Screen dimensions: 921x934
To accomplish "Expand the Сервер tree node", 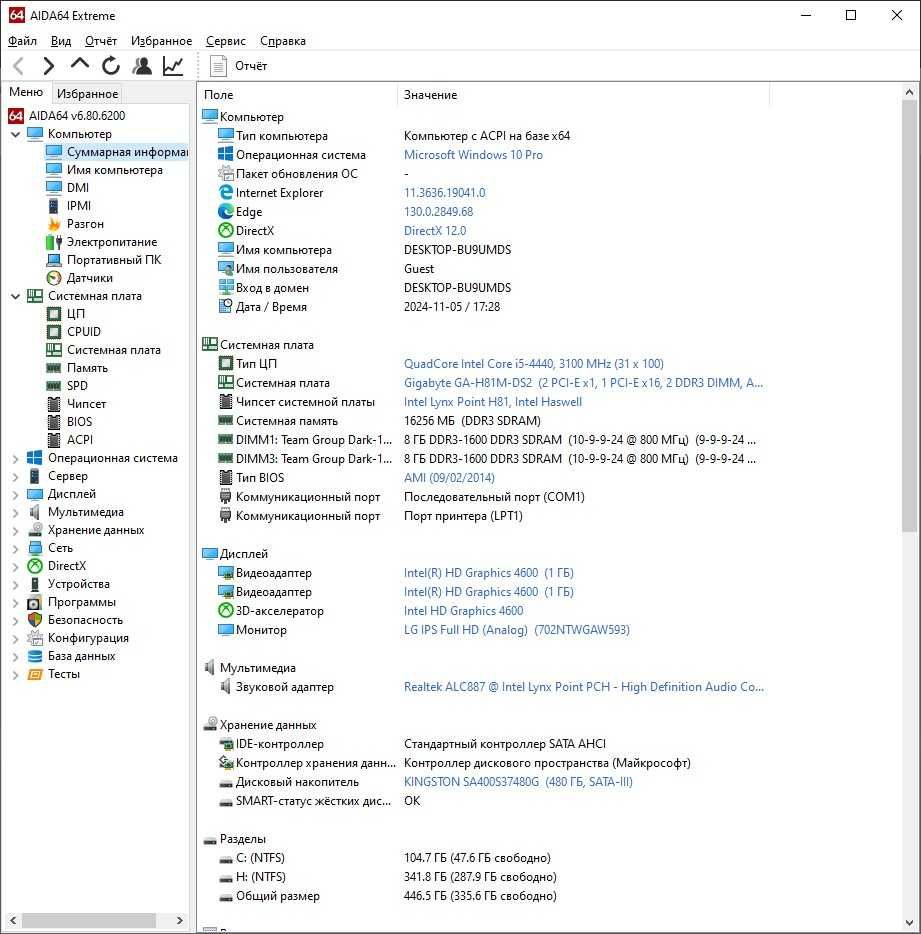I will pos(15,477).
